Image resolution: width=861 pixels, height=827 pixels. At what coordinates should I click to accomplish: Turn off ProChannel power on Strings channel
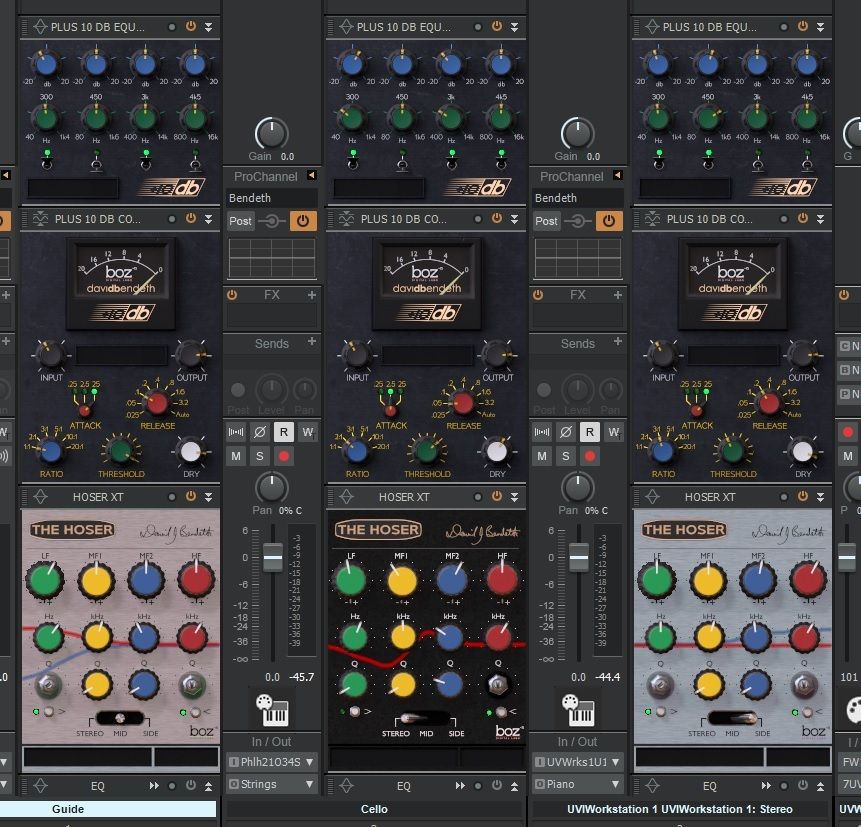point(302,221)
